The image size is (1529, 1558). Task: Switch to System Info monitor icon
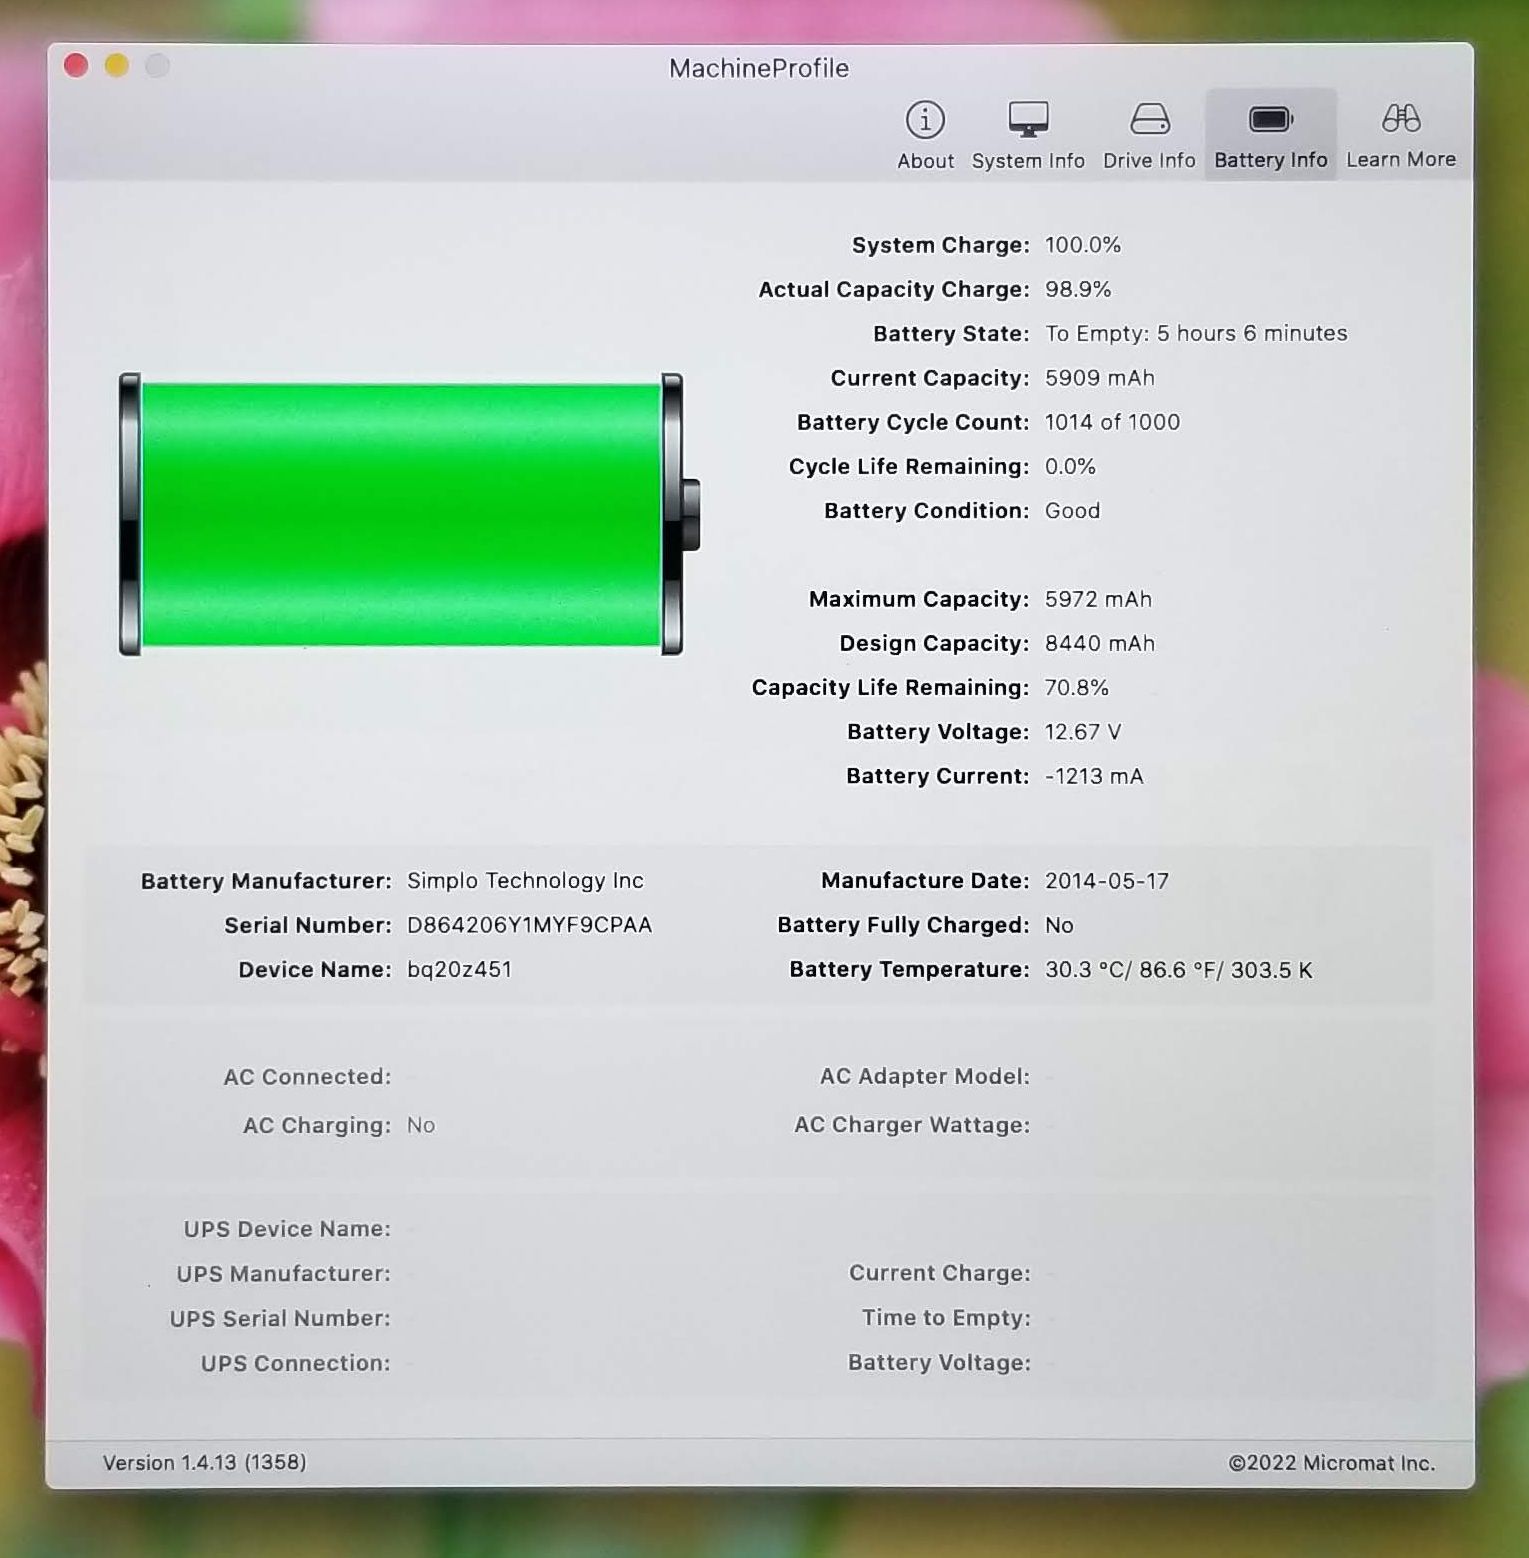(x=1027, y=120)
